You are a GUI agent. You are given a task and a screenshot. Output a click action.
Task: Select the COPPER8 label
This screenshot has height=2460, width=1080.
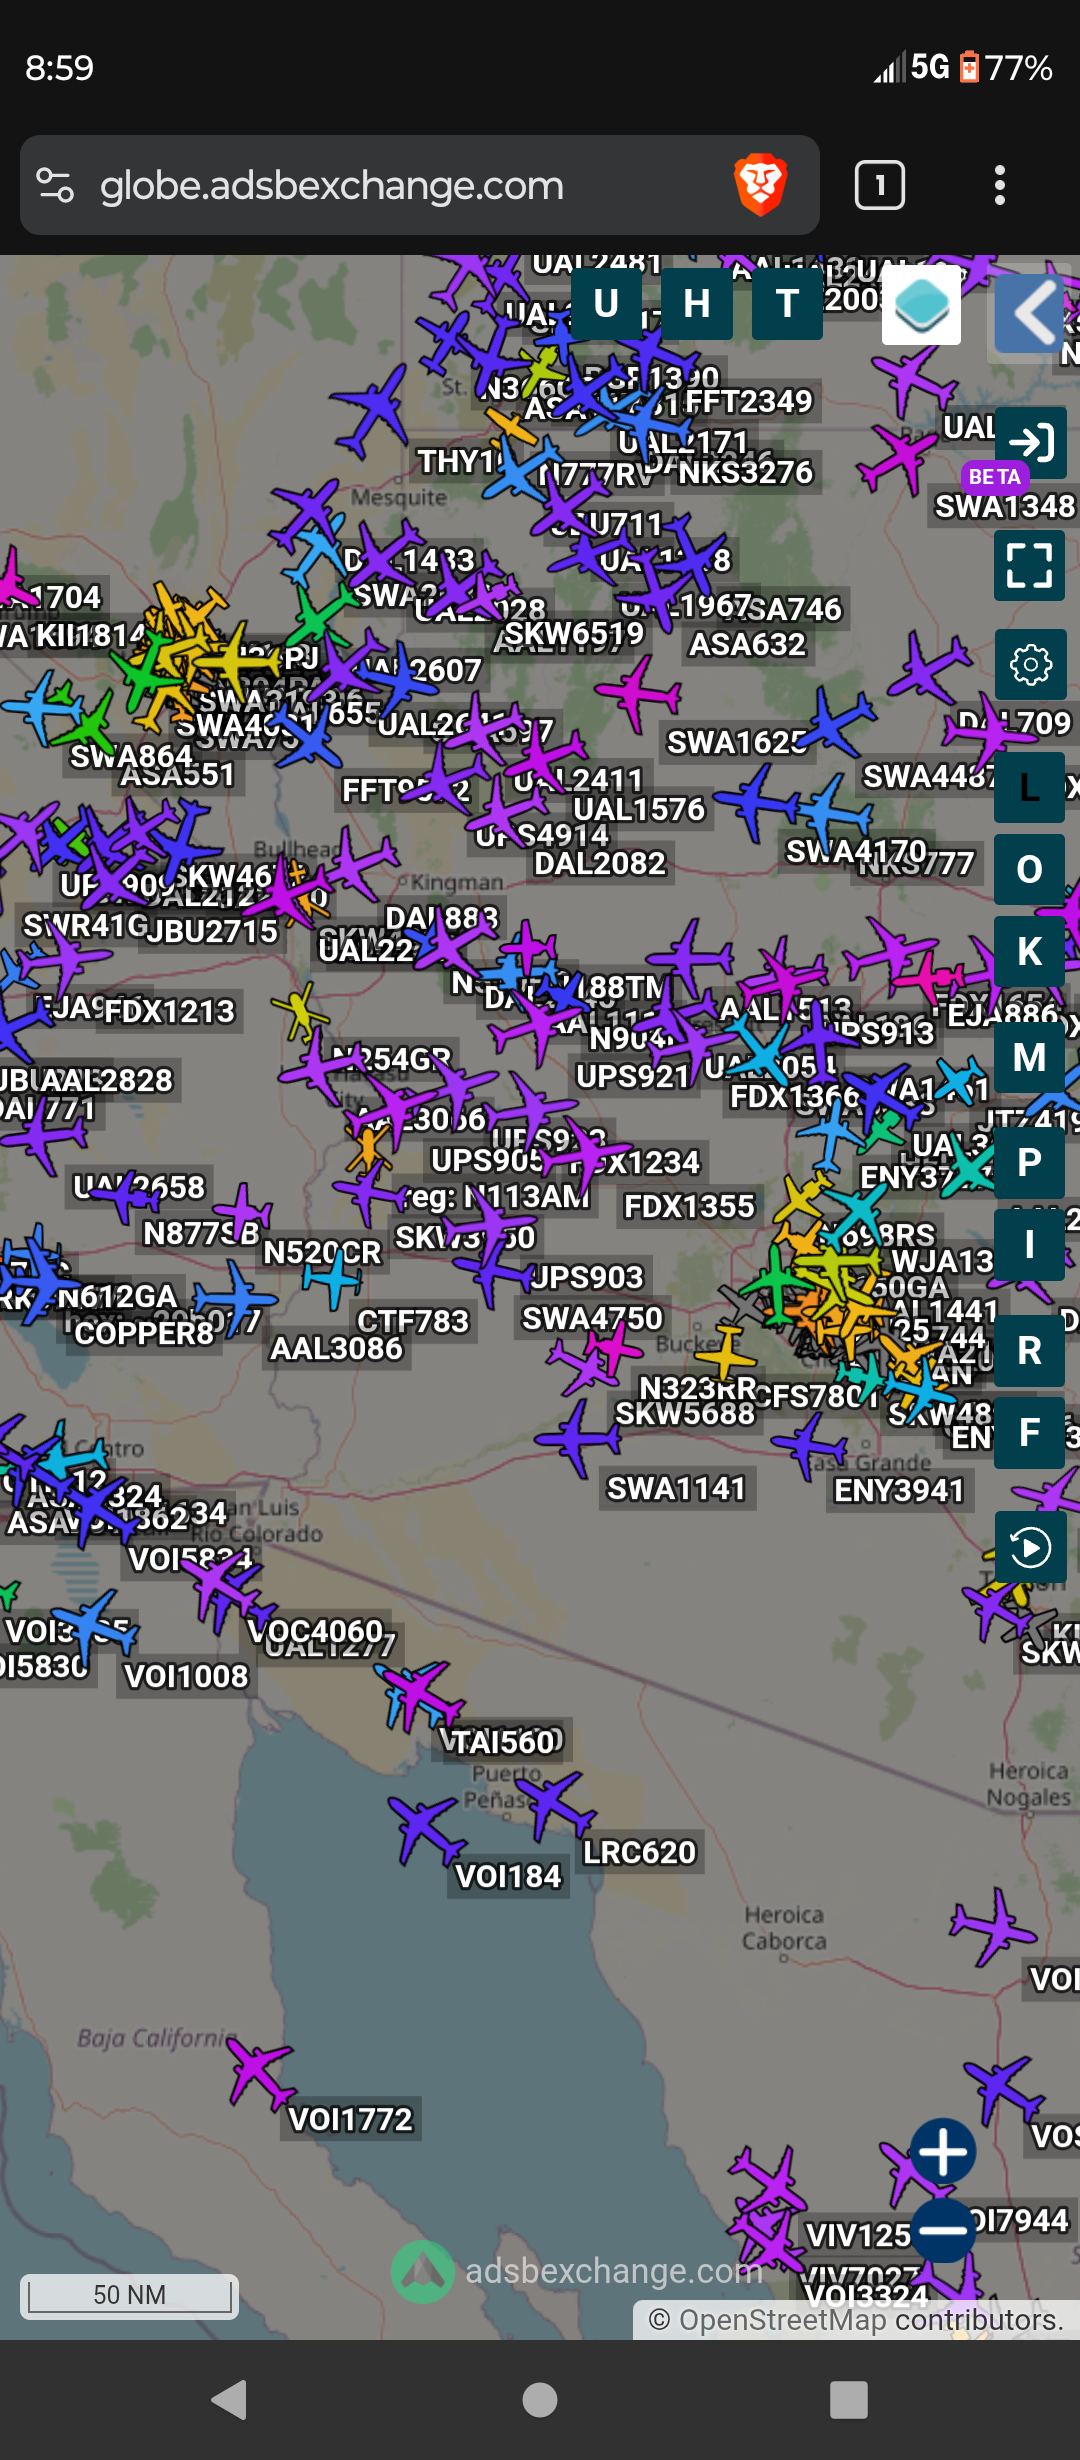click(144, 1333)
